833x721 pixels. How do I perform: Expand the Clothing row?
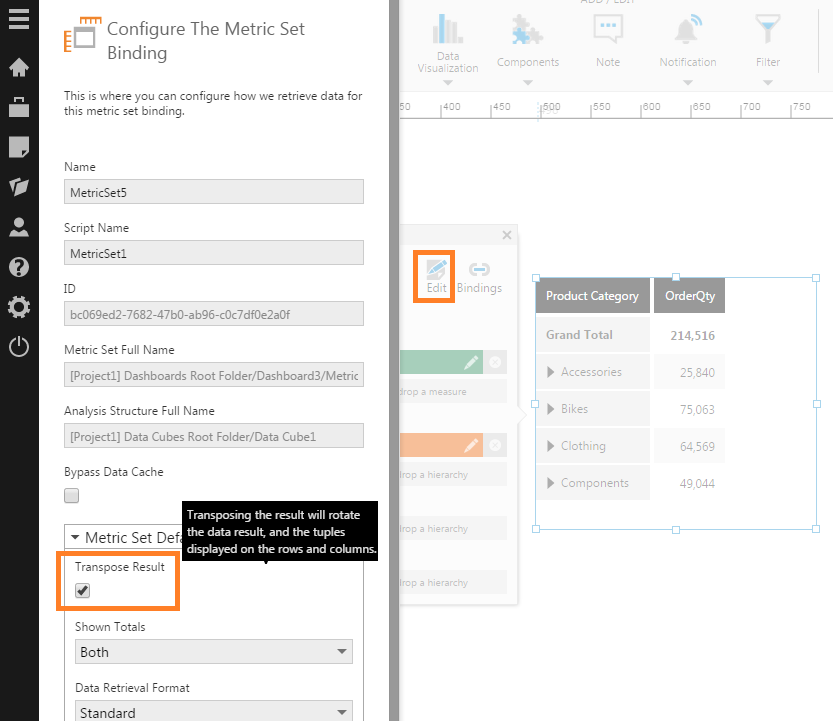[550, 446]
